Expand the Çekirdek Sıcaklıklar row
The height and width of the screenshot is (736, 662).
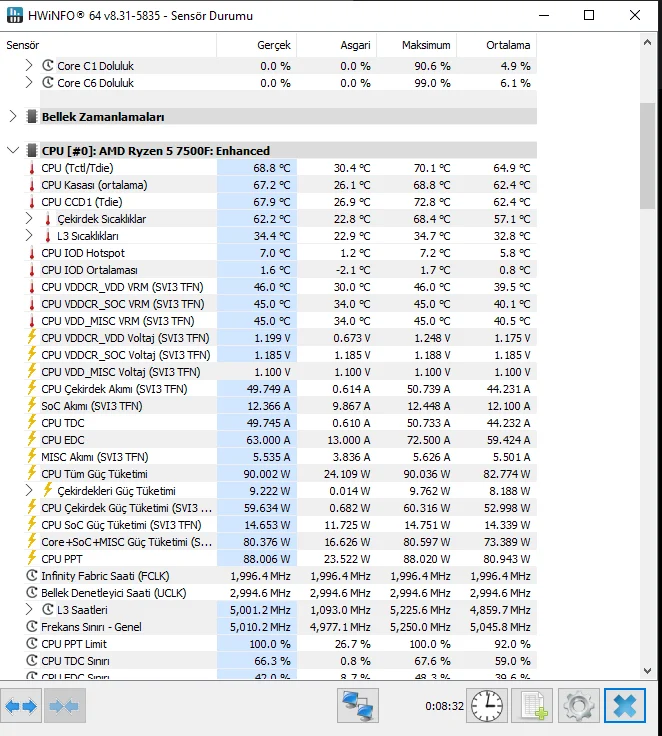pyautogui.click(x=29, y=219)
